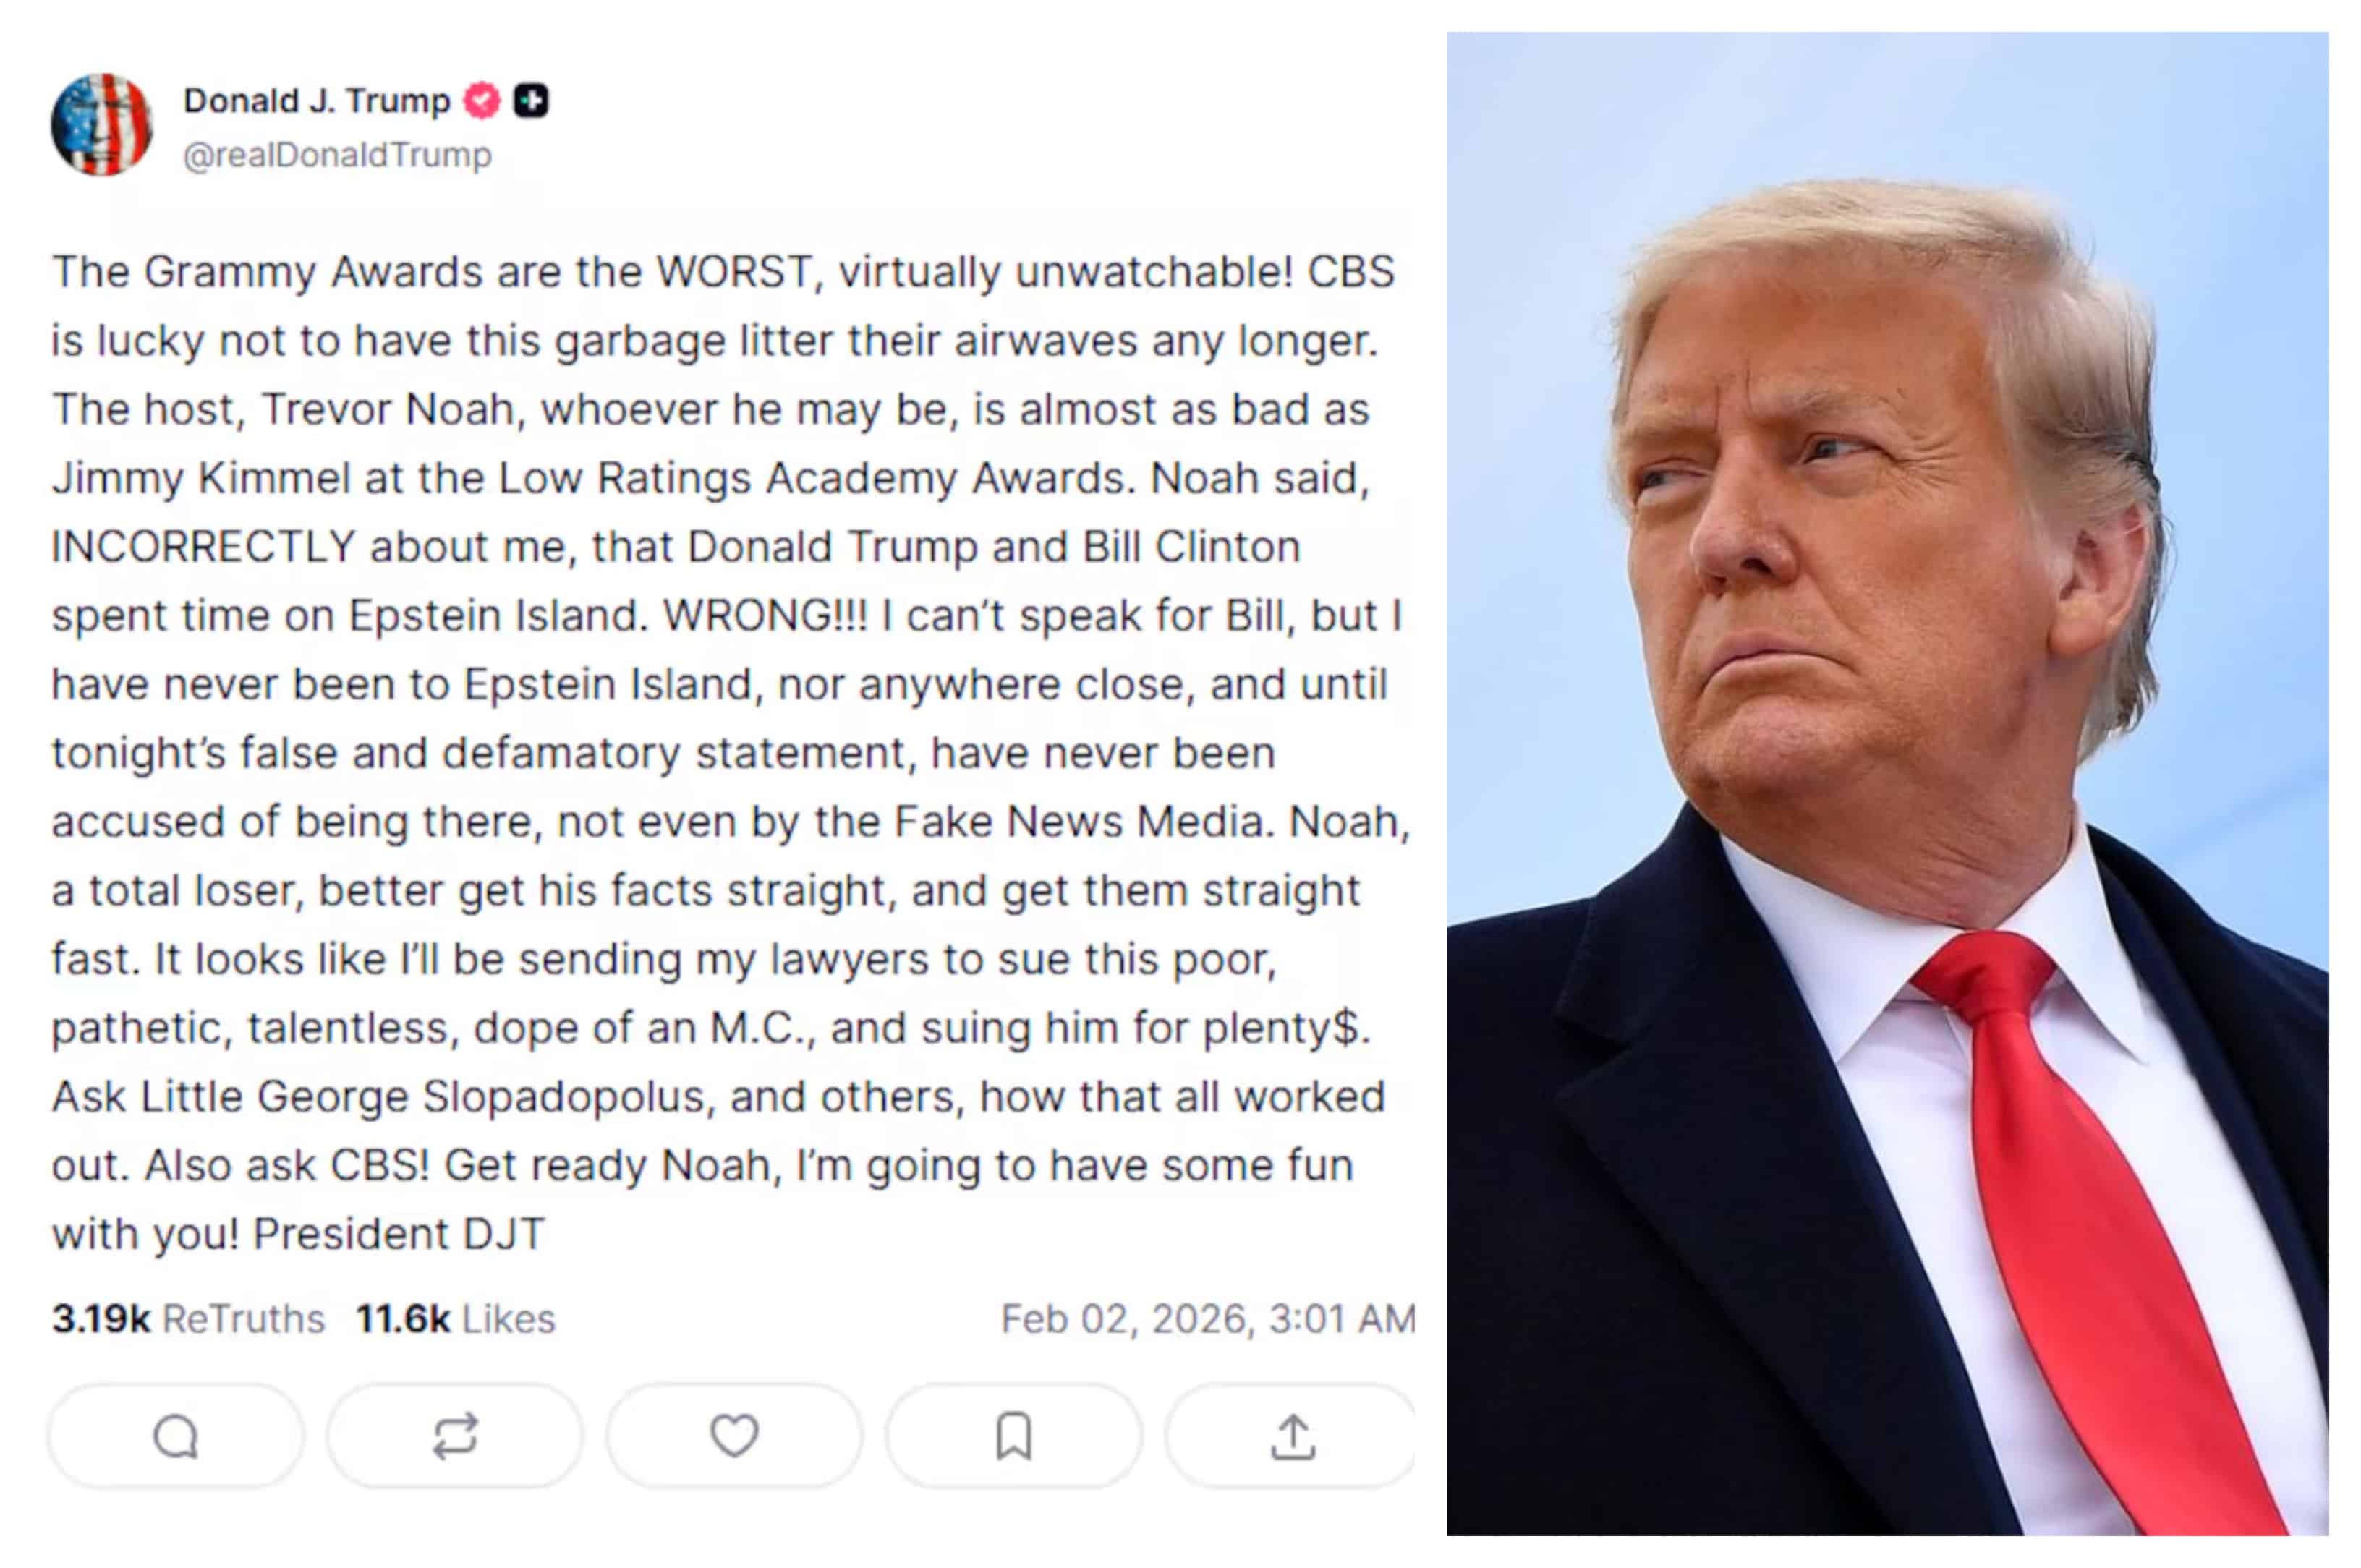Viewport: 2361px width, 1568px height.
Task: View the 3.19k ReTruths list
Action: pyautogui.click(x=188, y=1319)
